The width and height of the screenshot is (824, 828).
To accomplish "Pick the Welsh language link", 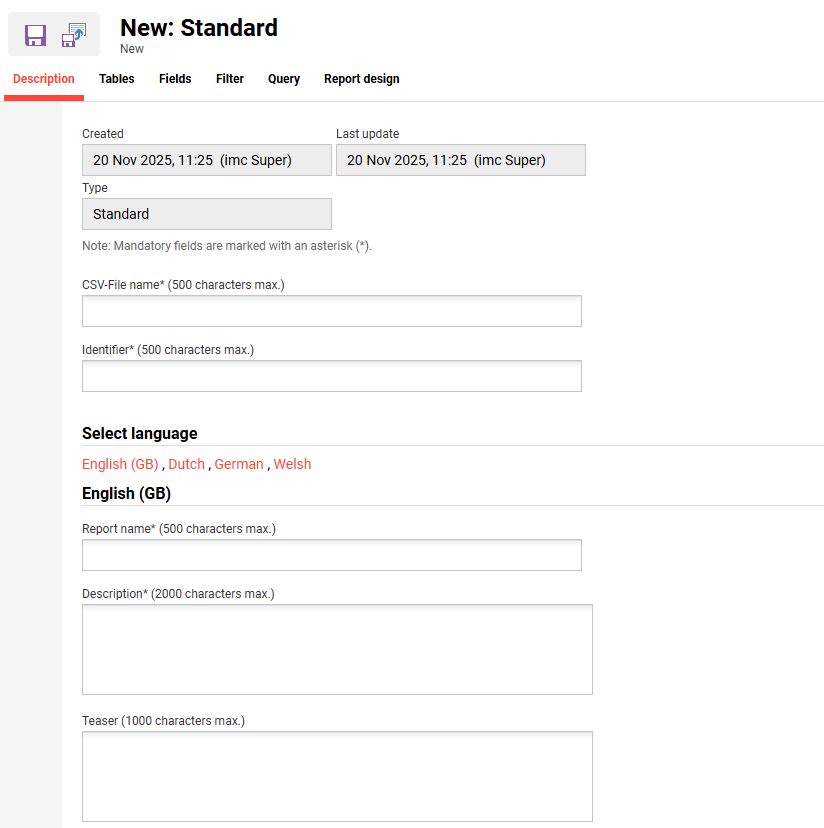I will coord(292,464).
